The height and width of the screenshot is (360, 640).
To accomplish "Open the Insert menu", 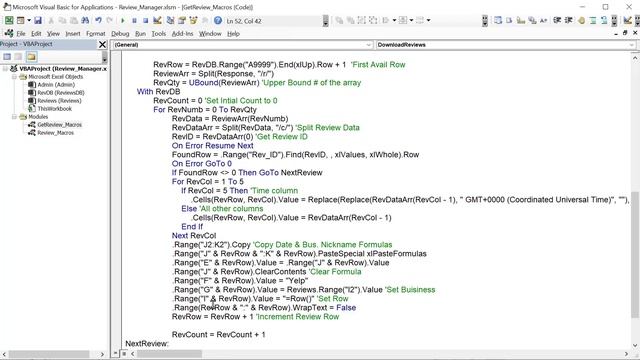I will pos(73,34).
